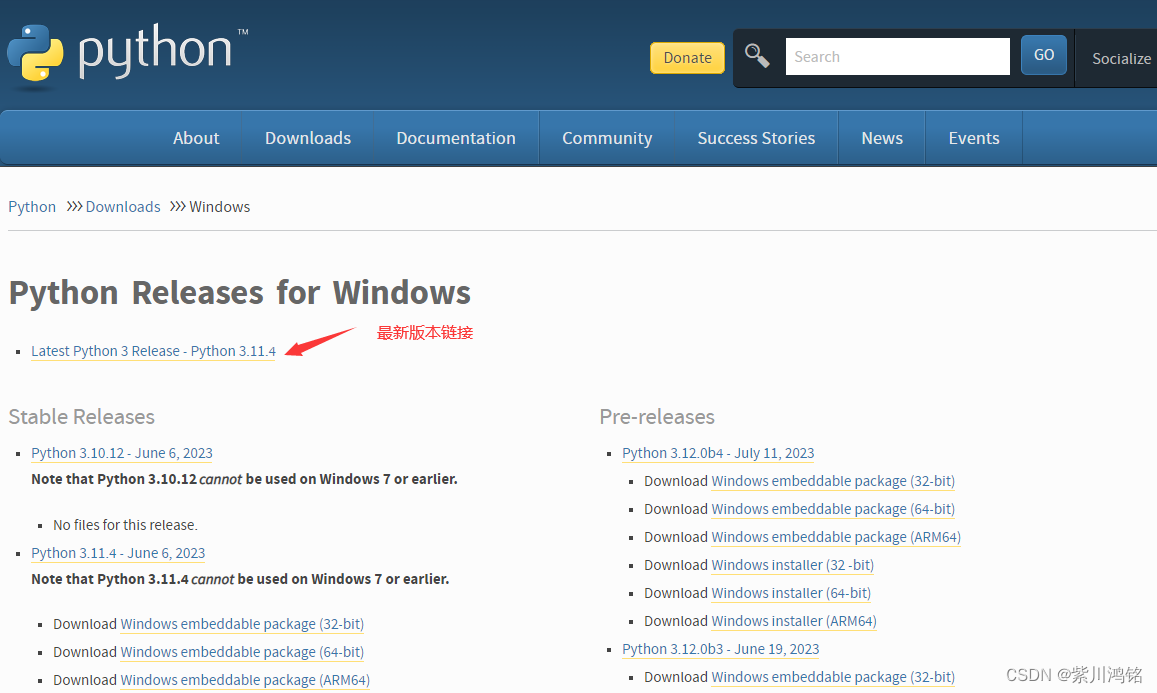Viewport: 1157px width, 693px height.
Task: Download Windows embeddable package (ARM64) for 3.11.4
Action: (x=244, y=679)
